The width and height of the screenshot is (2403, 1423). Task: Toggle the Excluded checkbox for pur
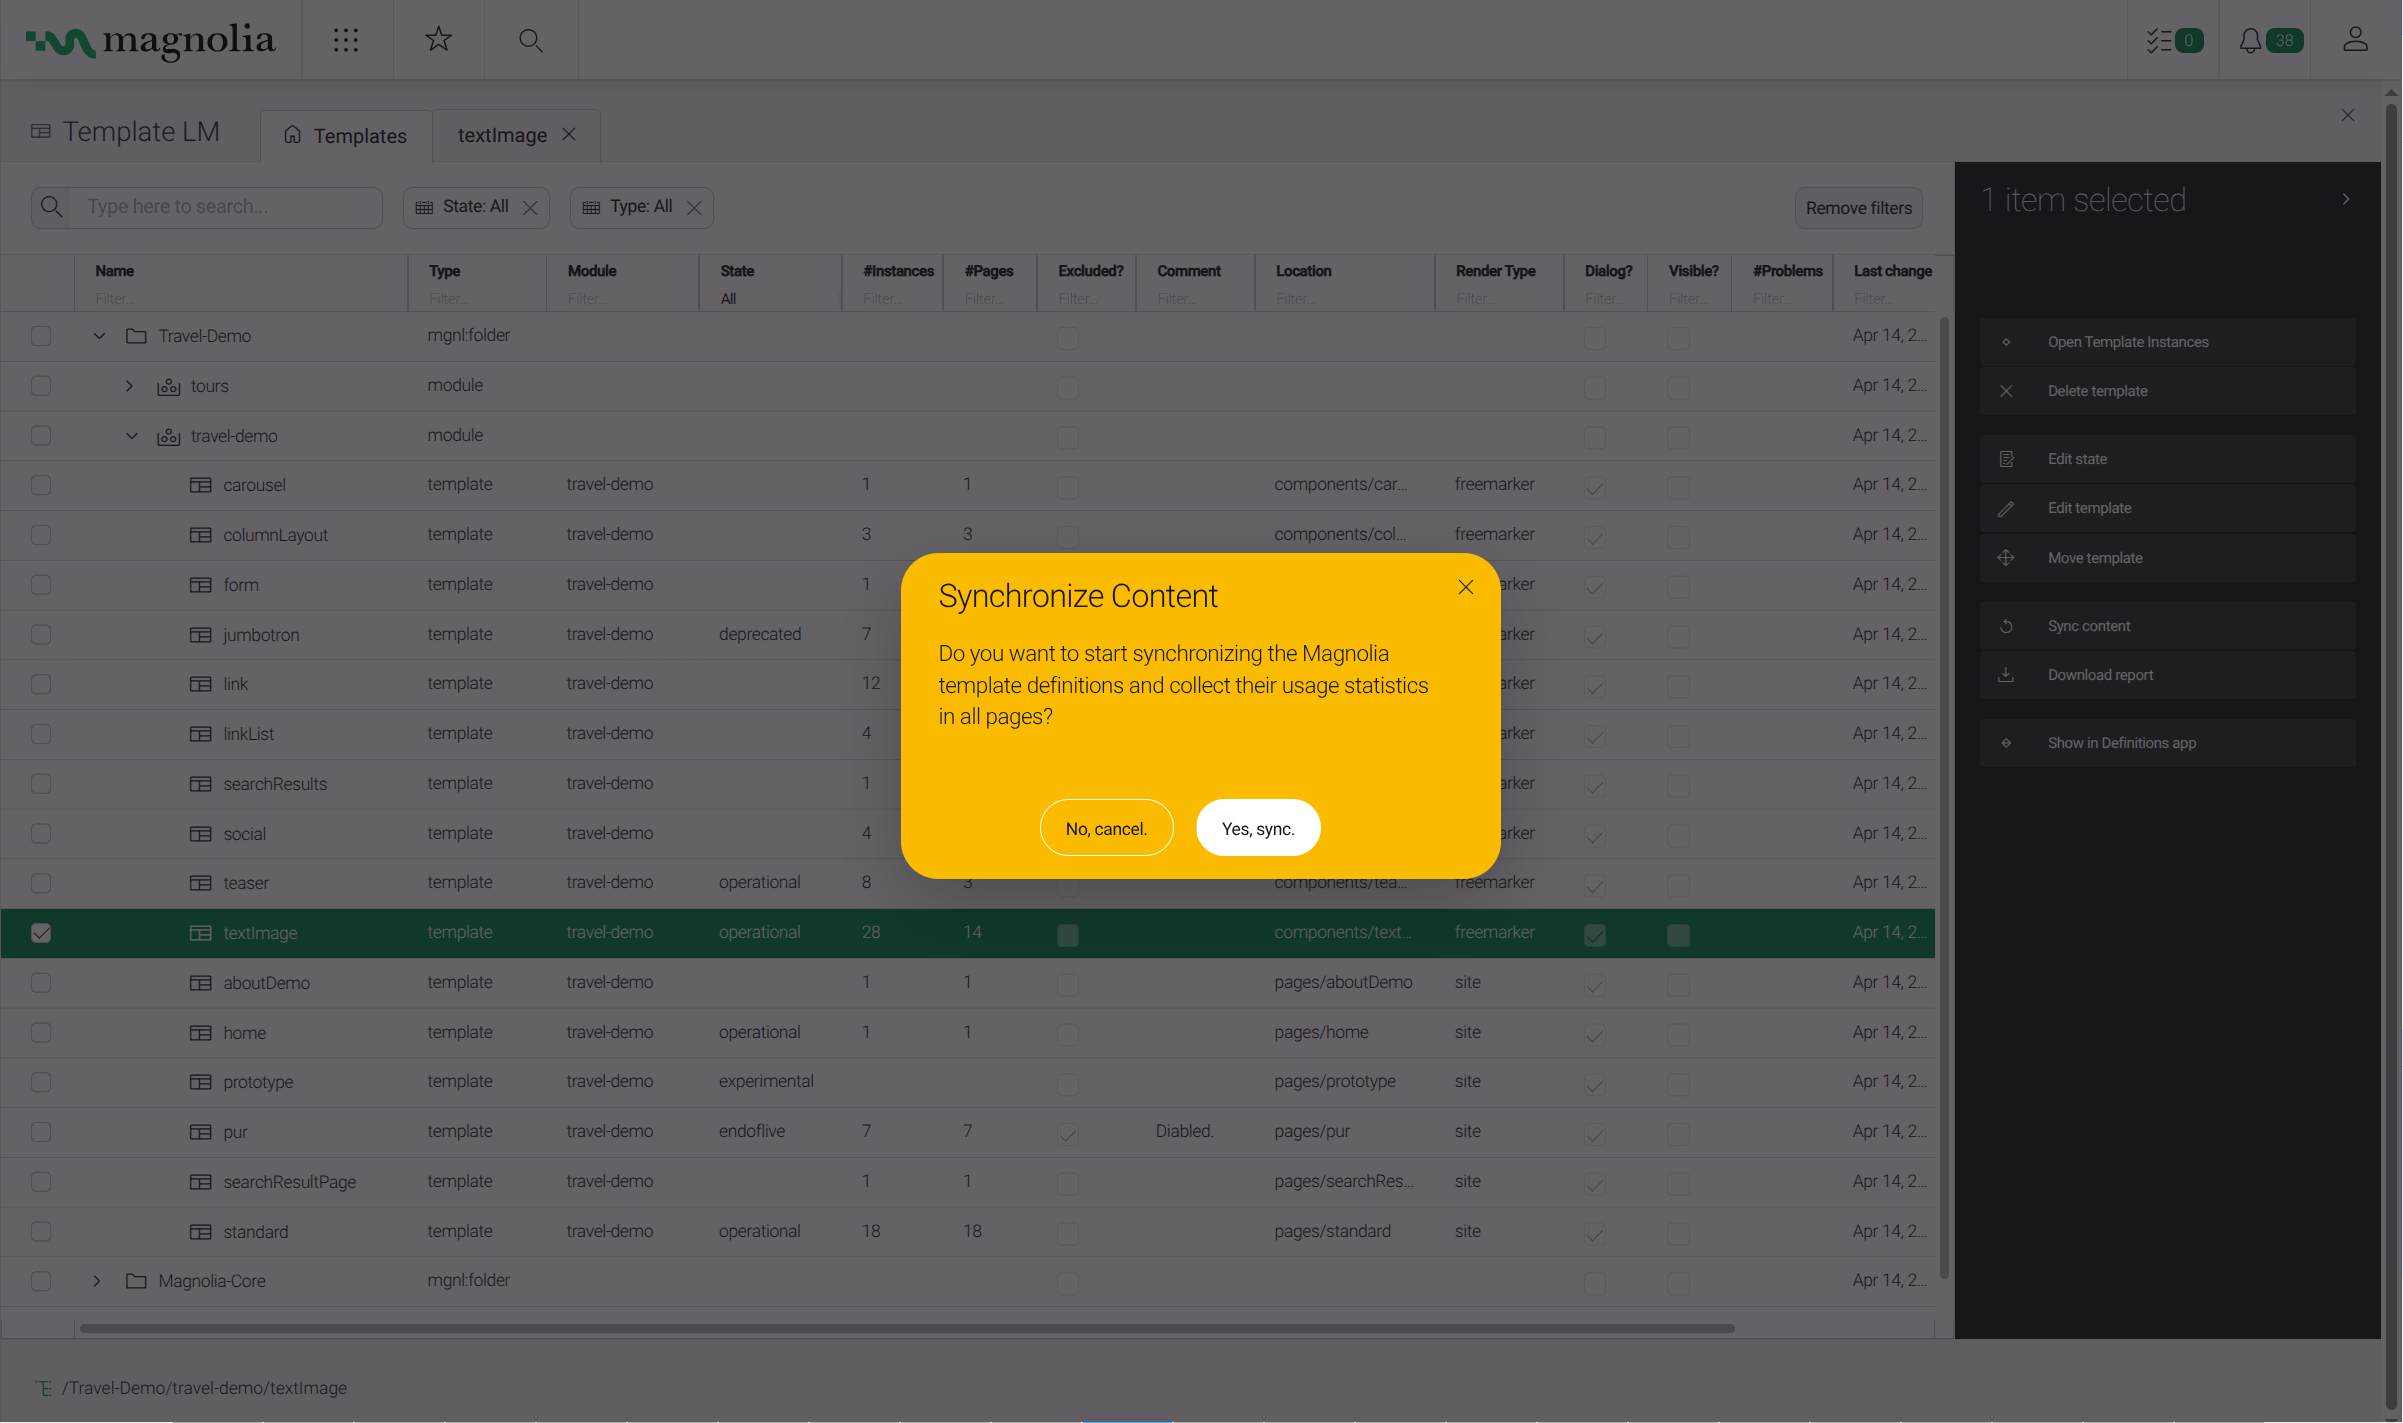[x=1068, y=1133]
